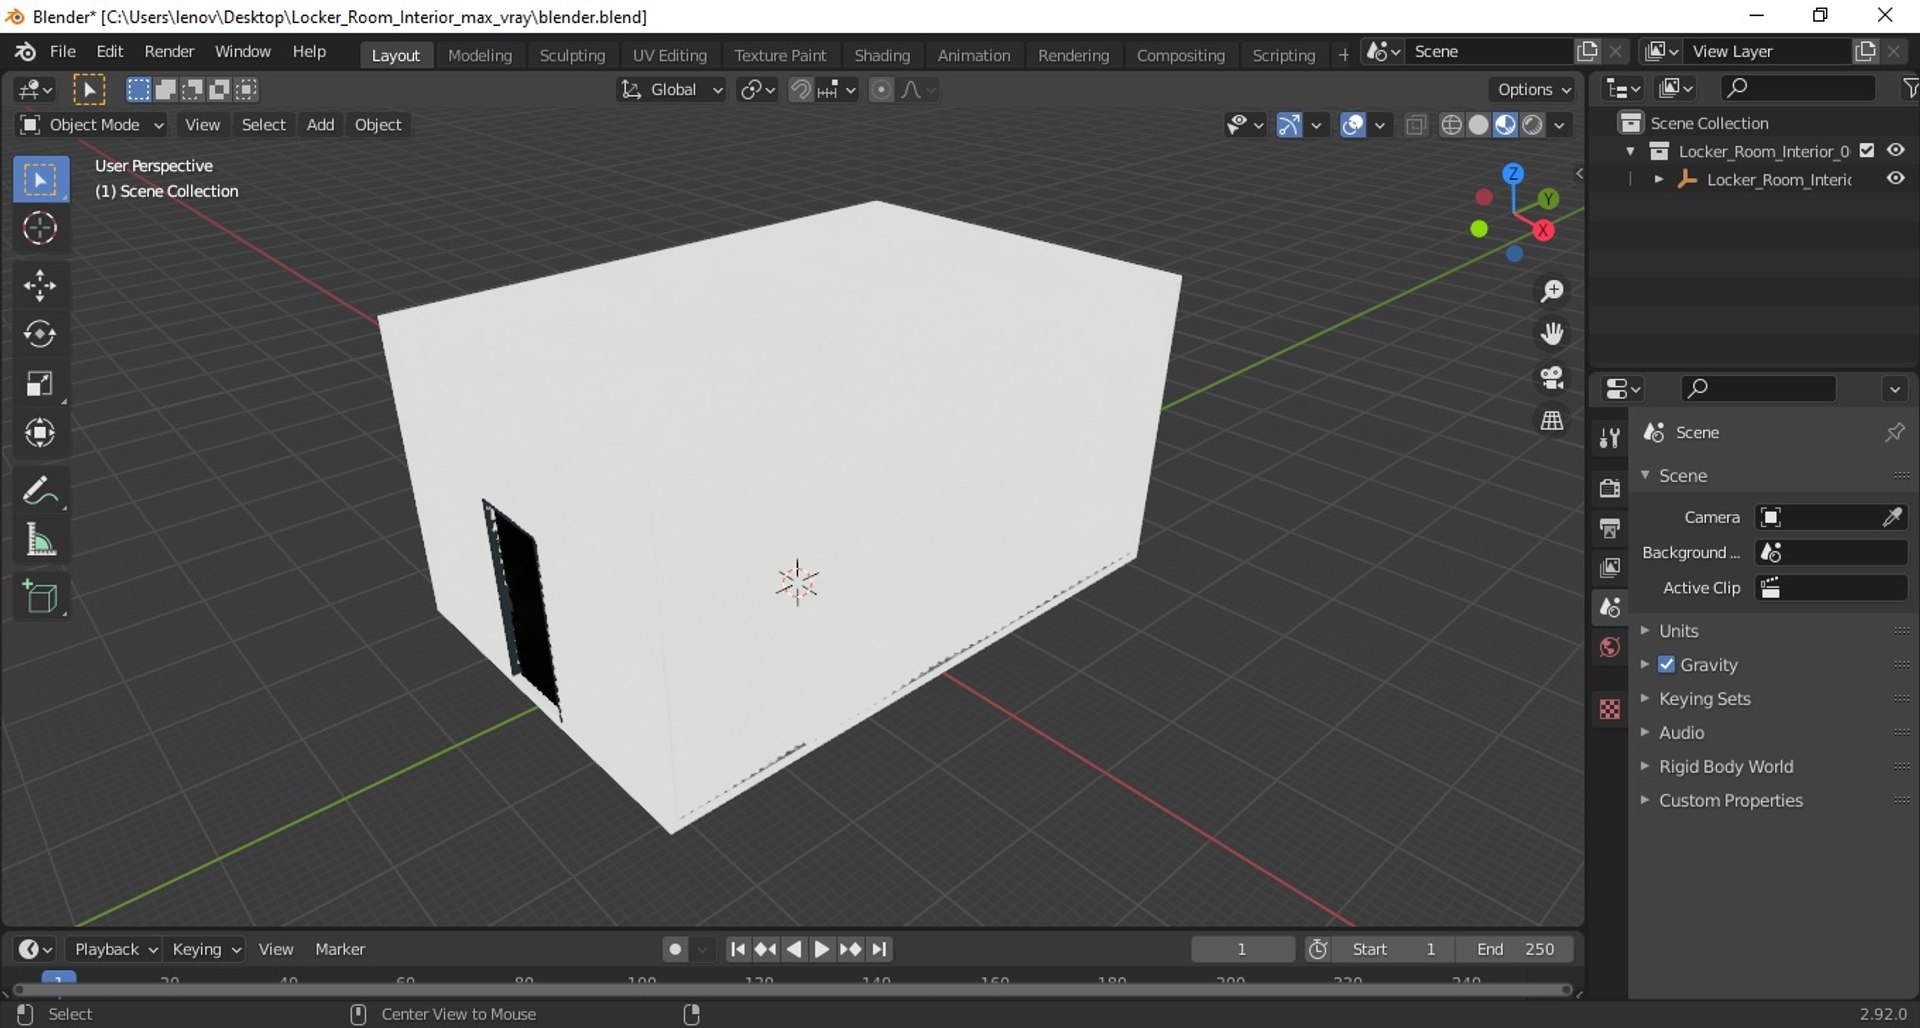Toggle the Gravity checkbox

pos(1666,664)
